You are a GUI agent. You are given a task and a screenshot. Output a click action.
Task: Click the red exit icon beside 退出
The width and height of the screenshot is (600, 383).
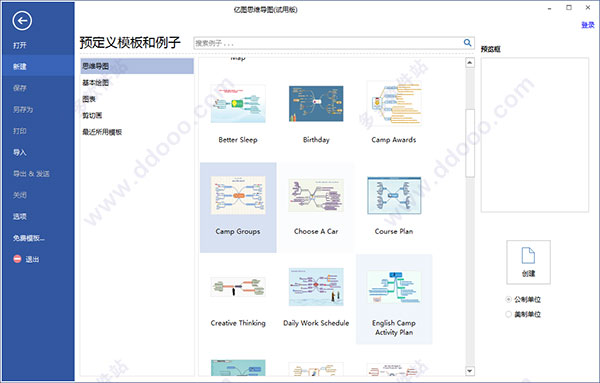pos(17,259)
